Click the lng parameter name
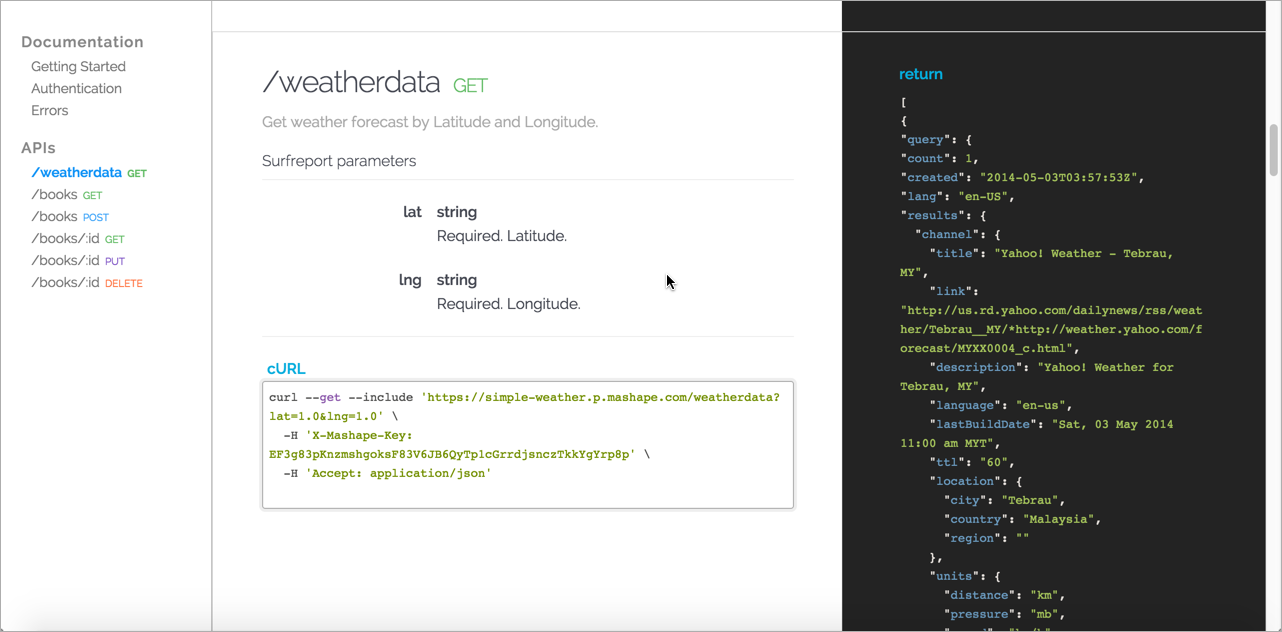 [410, 280]
